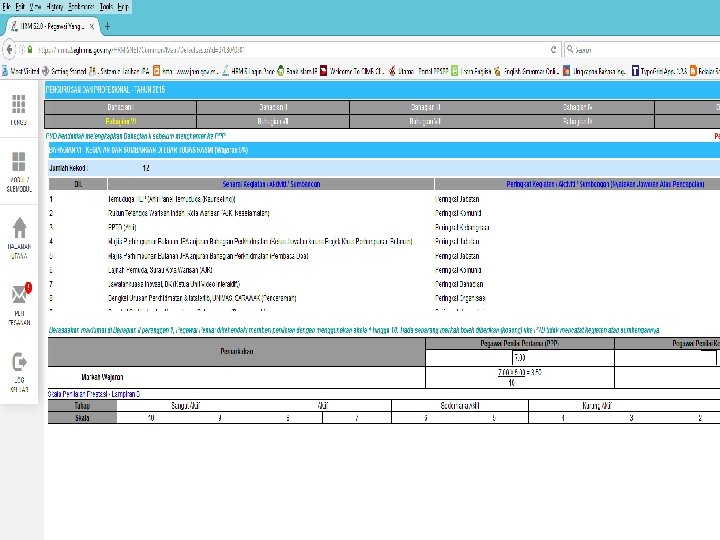Click Senarai Kegiatan / Aktiviti column header
The height and width of the screenshot is (540, 720).
click(x=271, y=184)
